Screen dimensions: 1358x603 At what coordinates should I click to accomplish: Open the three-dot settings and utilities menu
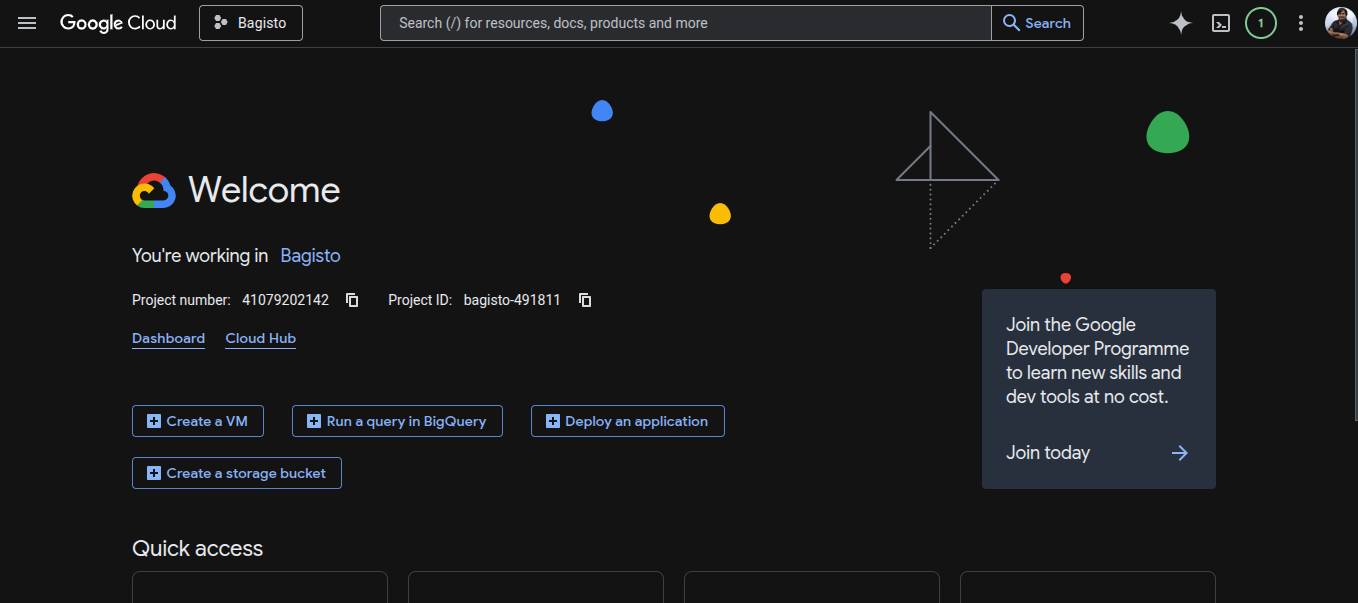pos(1301,23)
